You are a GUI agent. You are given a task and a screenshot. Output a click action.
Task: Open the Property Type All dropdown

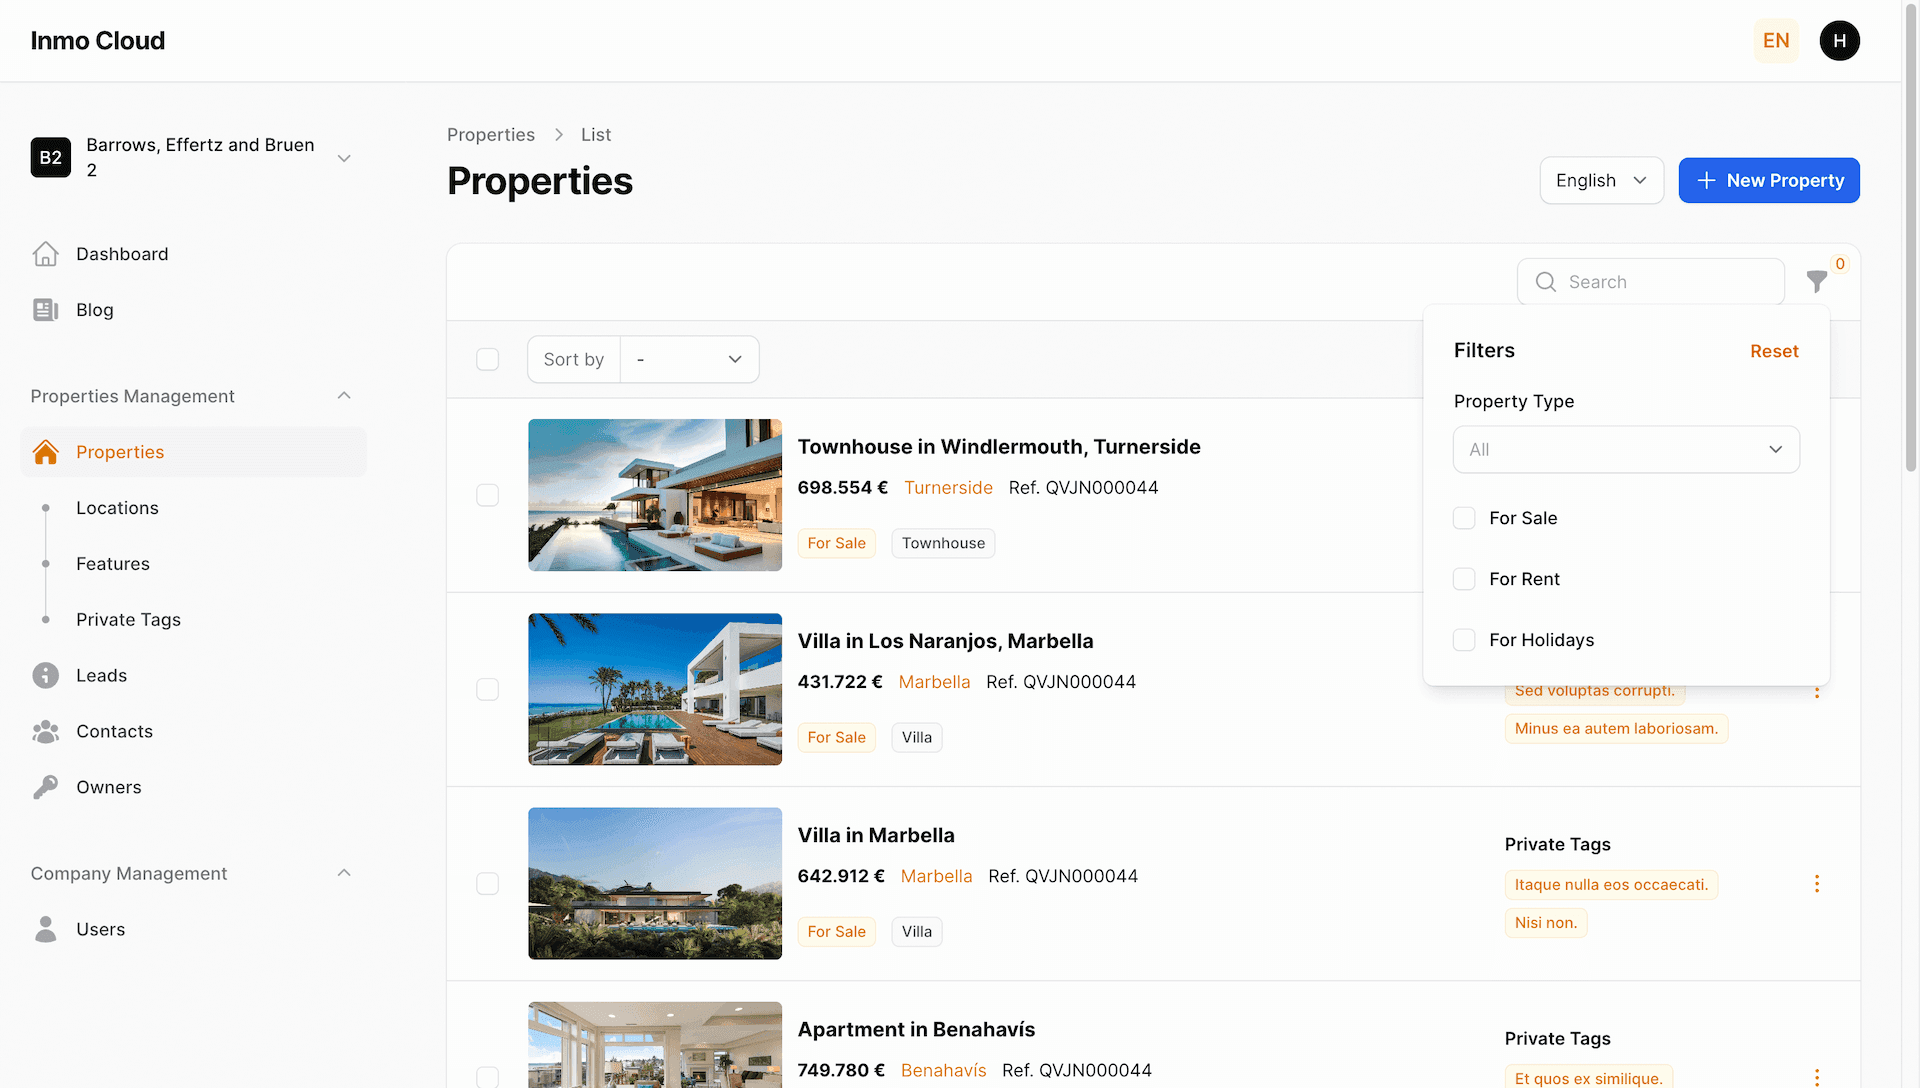click(x=1626, y=450)
